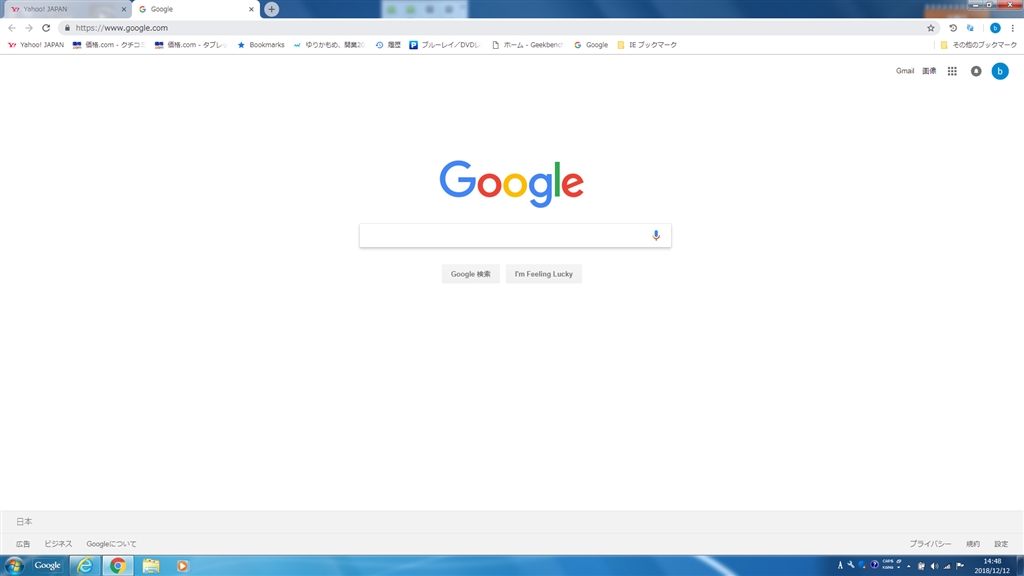
Task: Select the Google tab
Action: coord(196,9)
